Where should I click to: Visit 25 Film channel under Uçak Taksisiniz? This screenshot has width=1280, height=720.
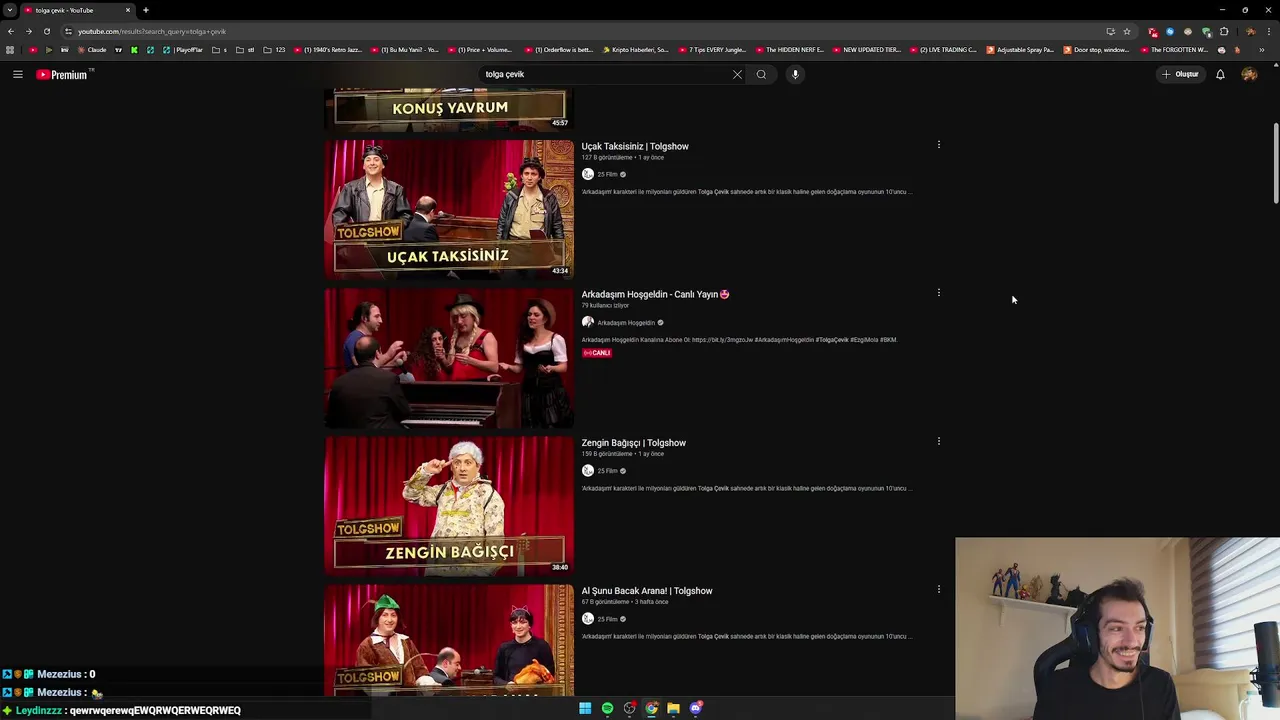pyautogui.click(x=607, y=174)
